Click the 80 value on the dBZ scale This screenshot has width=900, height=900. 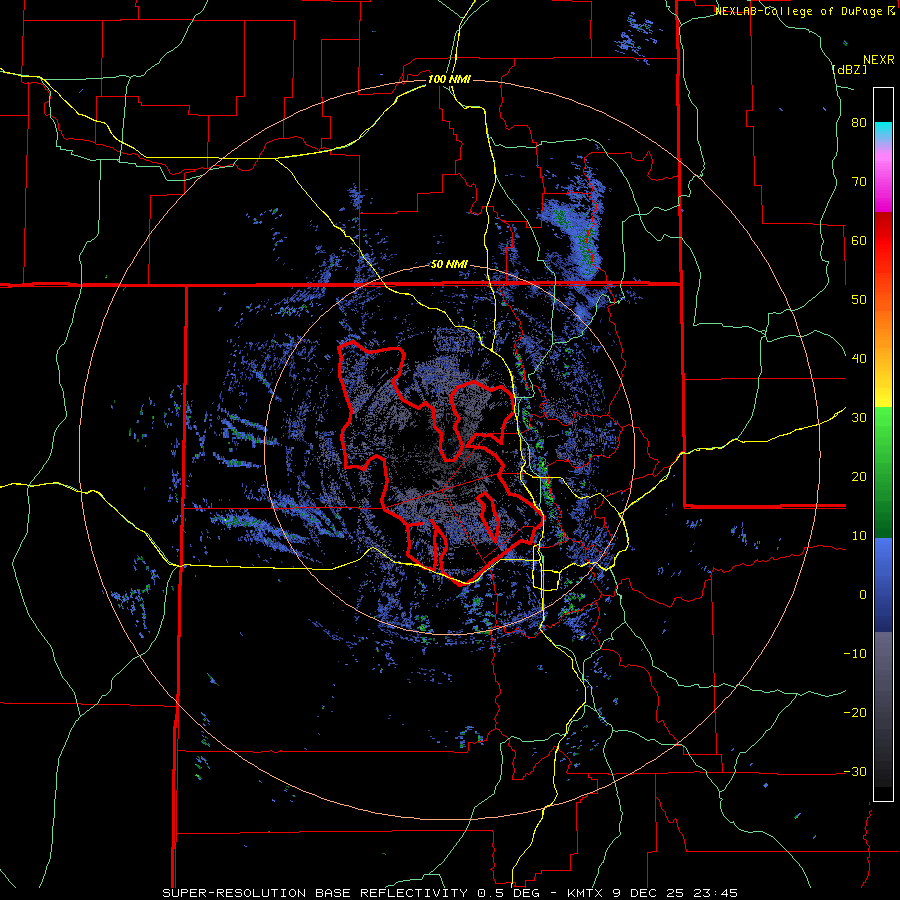[859, 123]
